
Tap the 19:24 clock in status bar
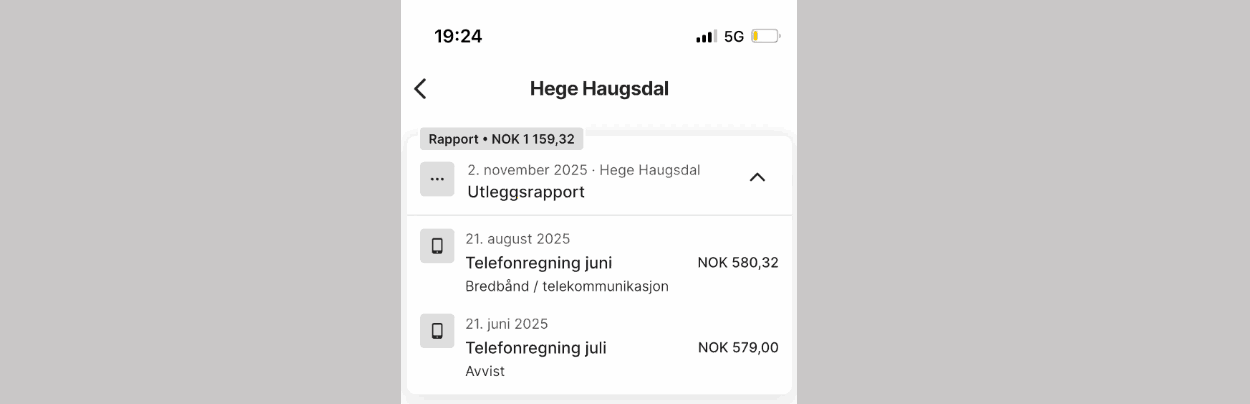(458, 37)
